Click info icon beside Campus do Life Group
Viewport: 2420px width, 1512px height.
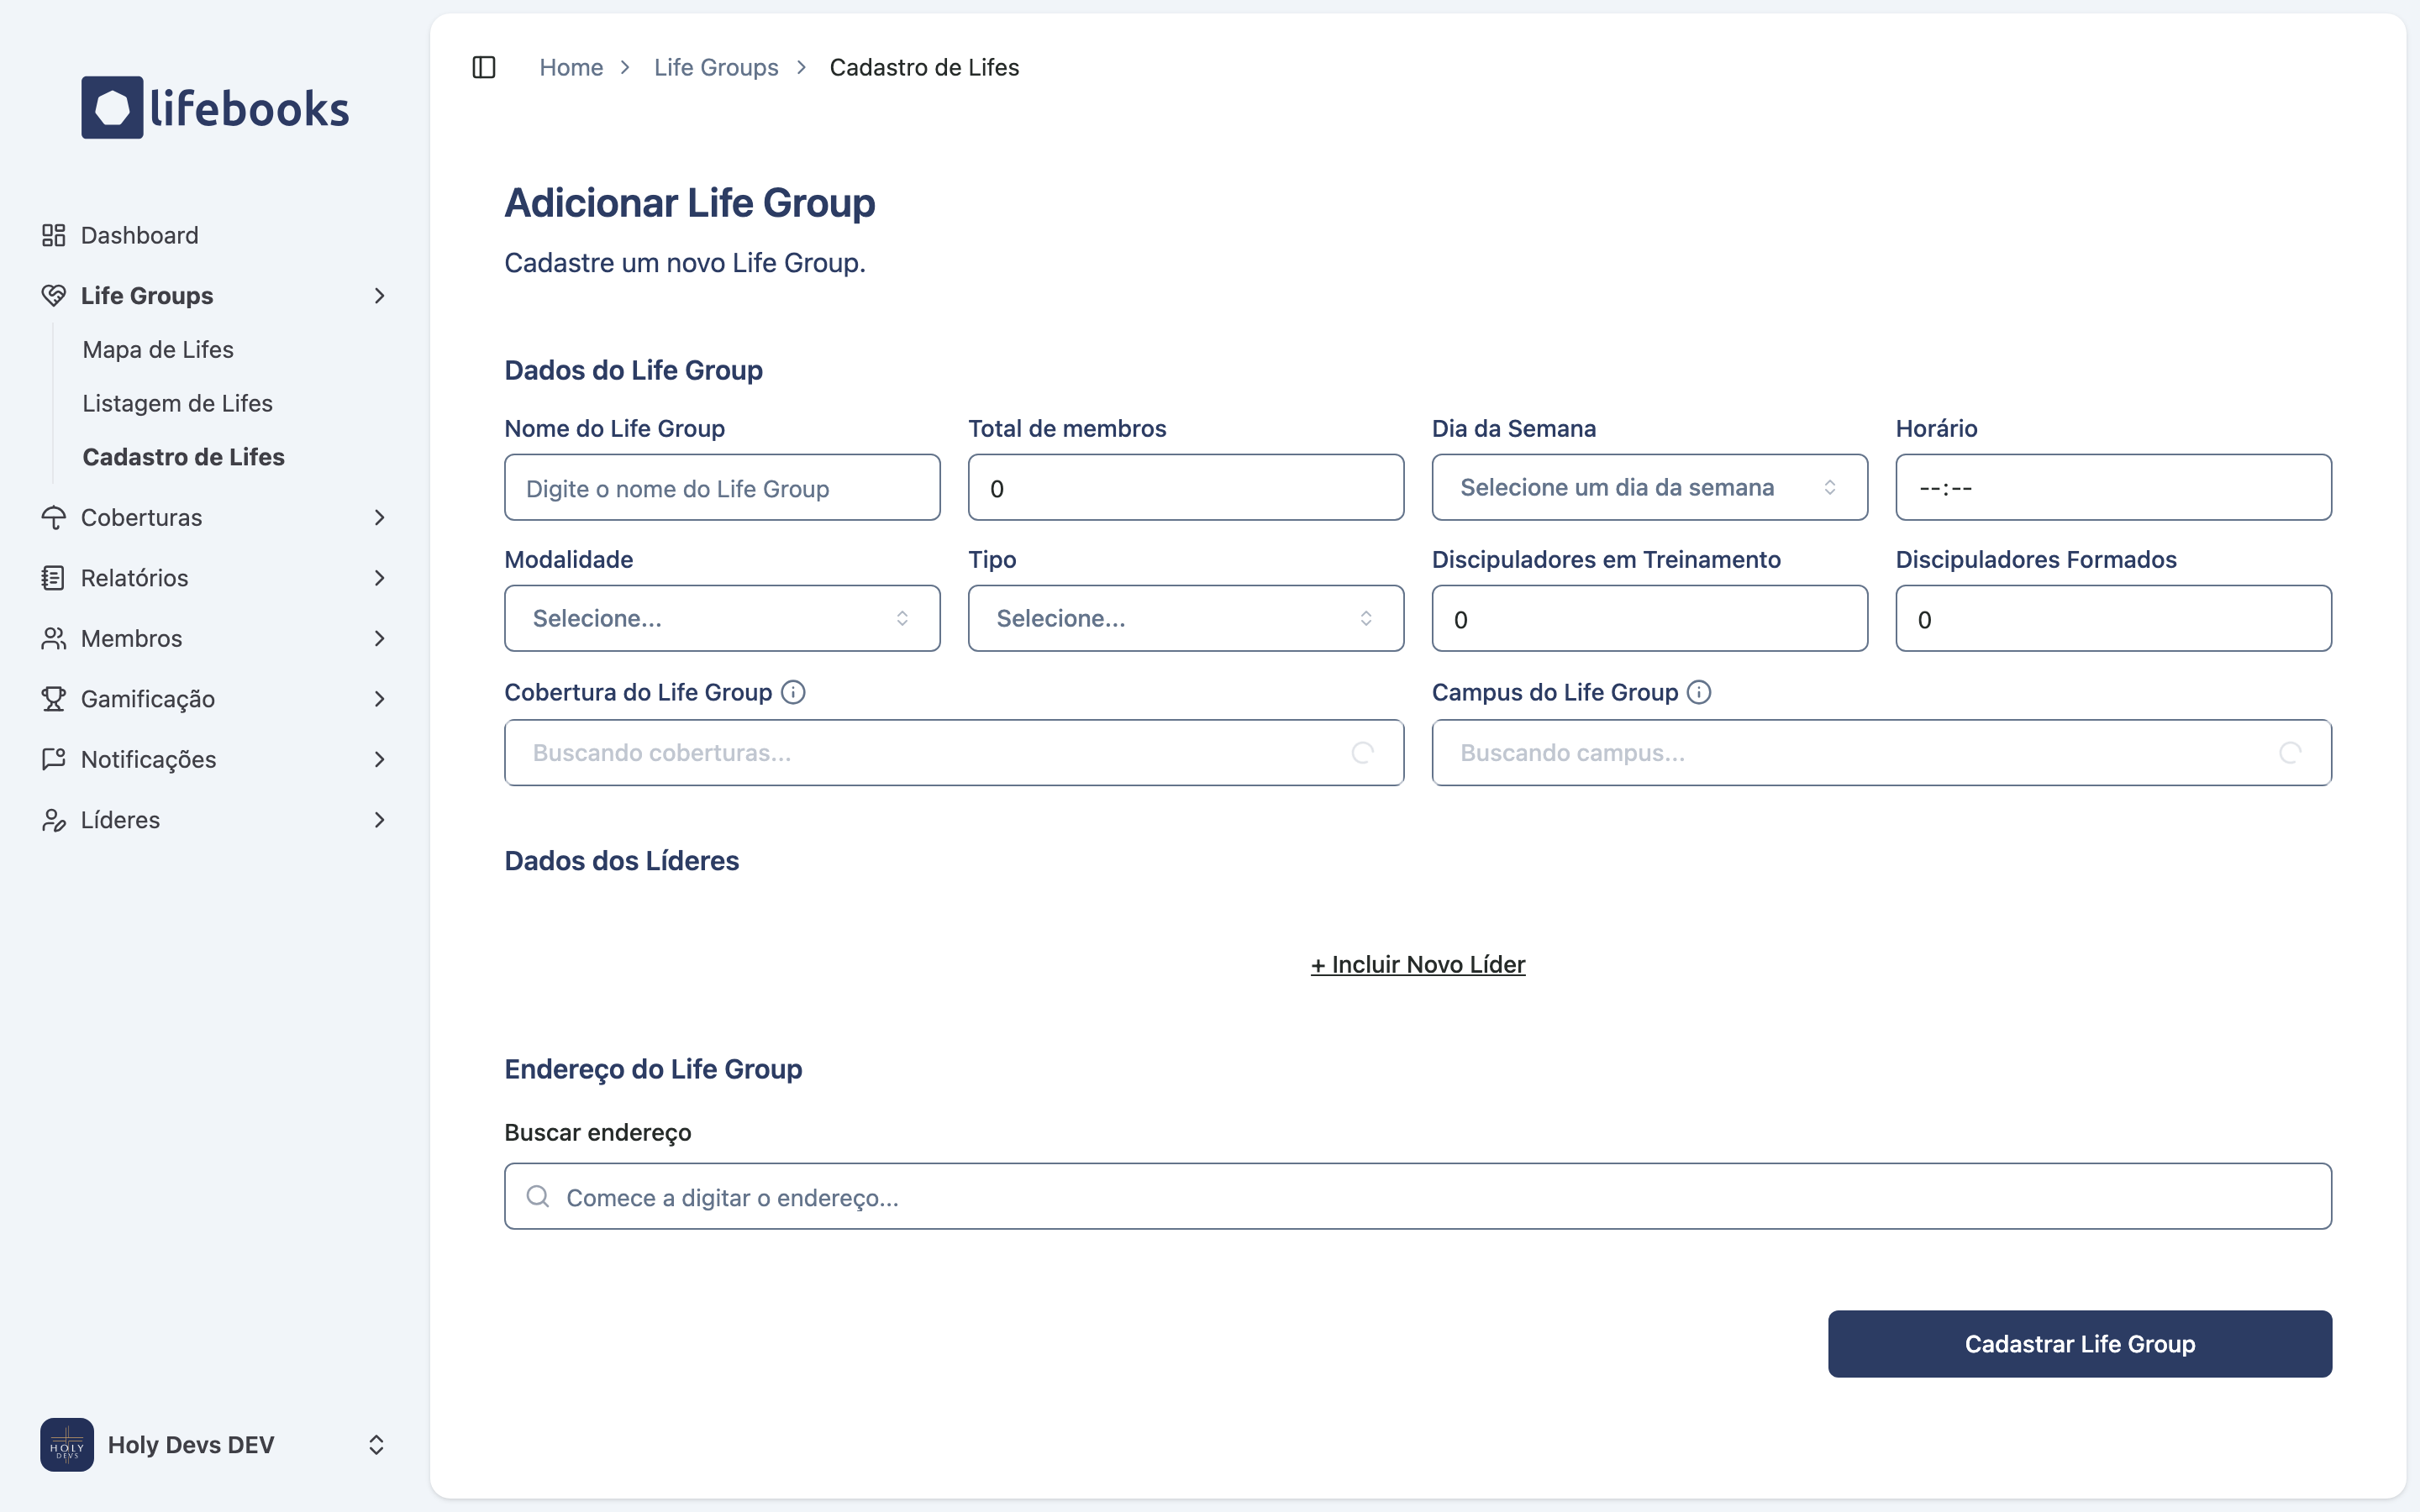[1699, 692]
